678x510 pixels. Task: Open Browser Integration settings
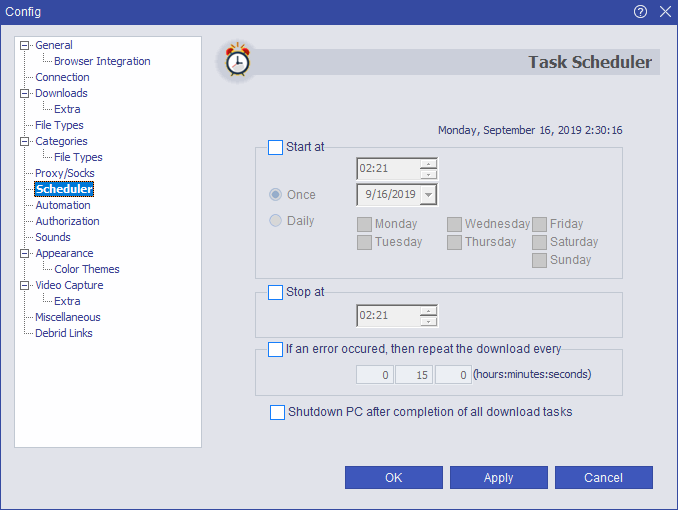click(x=102, y=61)
